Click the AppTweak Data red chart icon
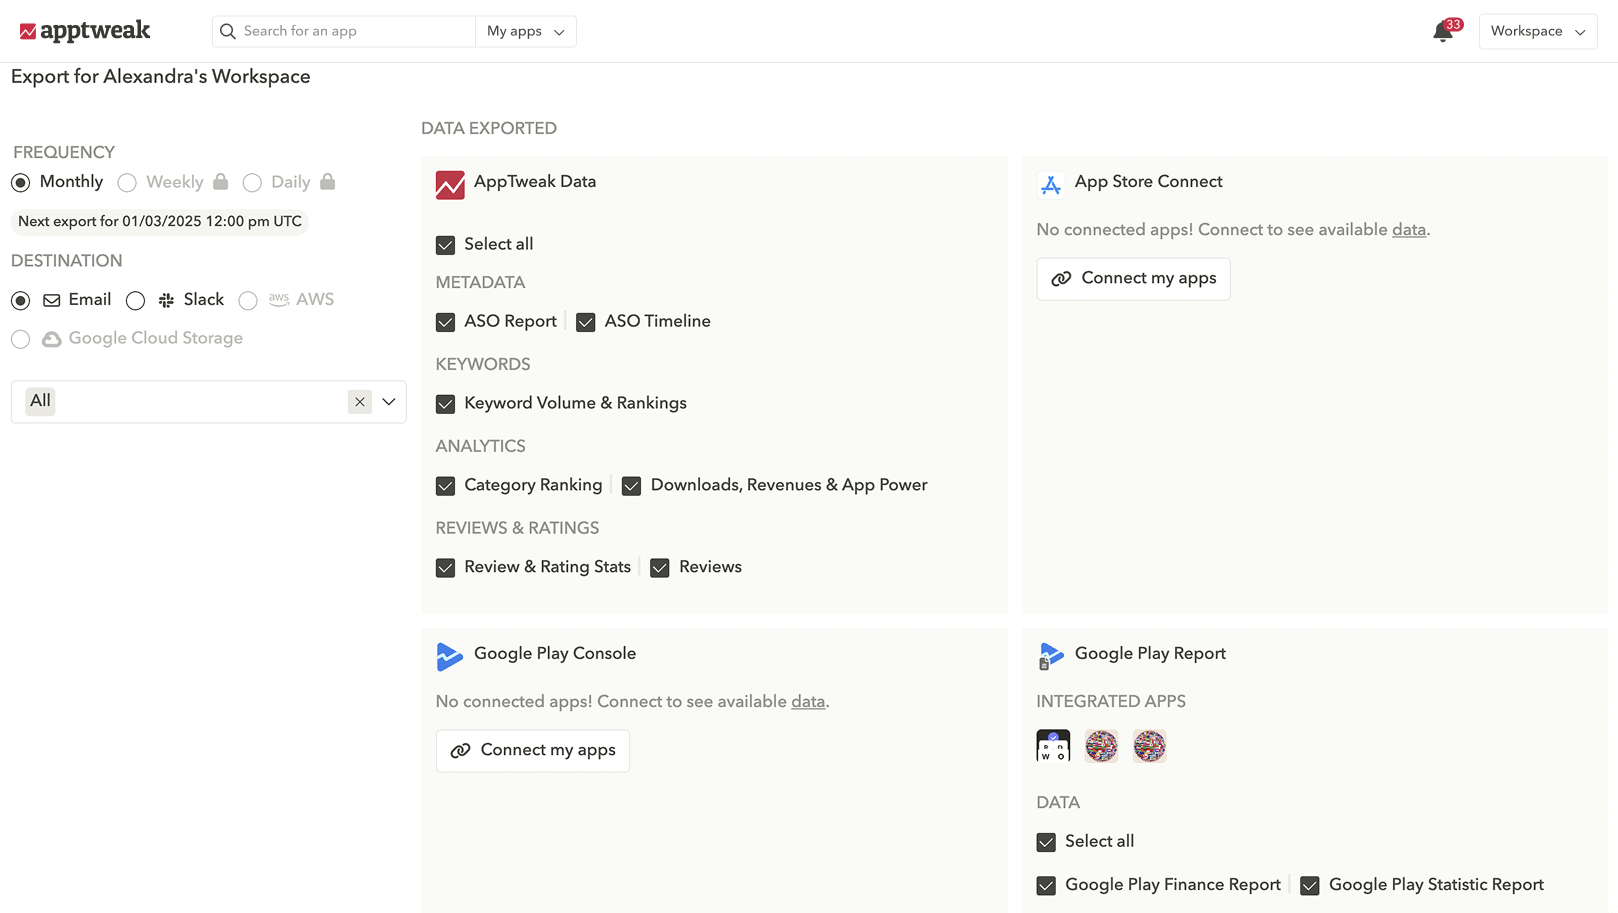The width and height of the screenshot is (1618, 913). [x=449, y=185]
